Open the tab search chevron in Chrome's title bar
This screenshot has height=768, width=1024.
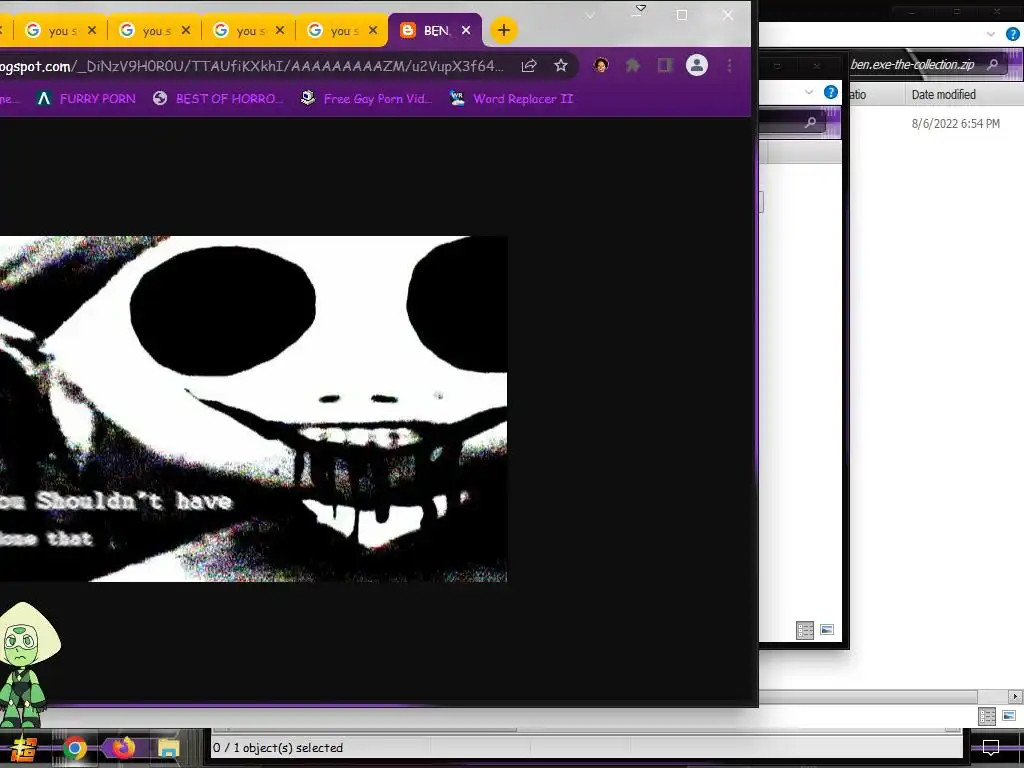590,15
